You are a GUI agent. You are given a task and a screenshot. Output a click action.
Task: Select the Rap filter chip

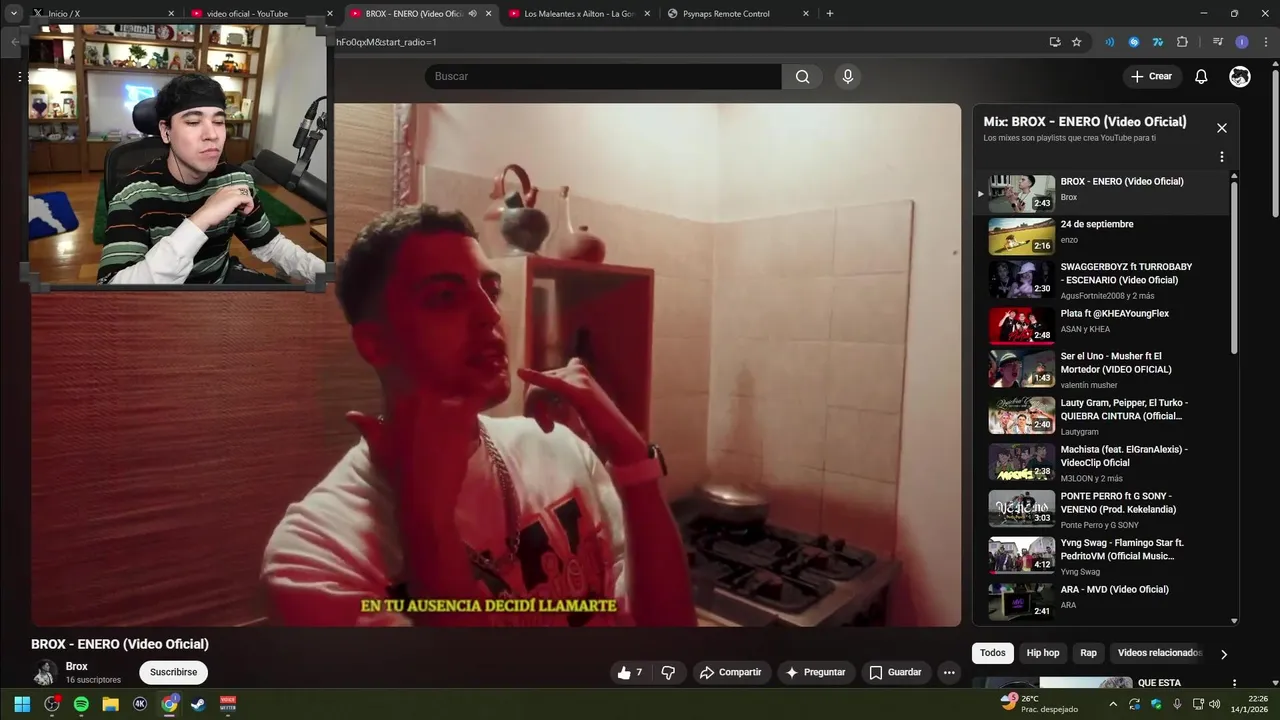coord(1088,653)
